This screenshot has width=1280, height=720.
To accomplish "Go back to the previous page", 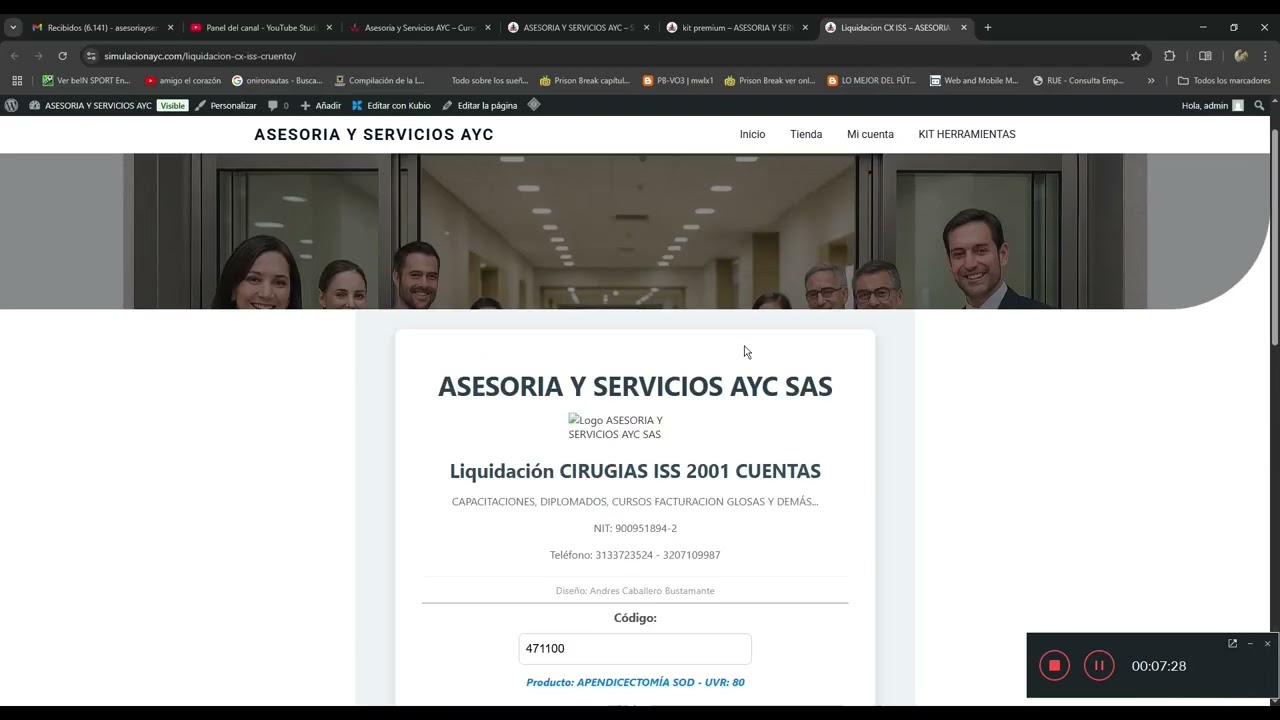I will point(14,56).
